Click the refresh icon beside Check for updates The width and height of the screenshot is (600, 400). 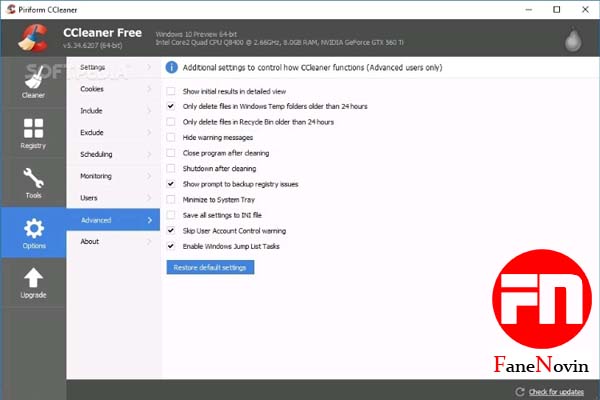[x=520, y=392]
